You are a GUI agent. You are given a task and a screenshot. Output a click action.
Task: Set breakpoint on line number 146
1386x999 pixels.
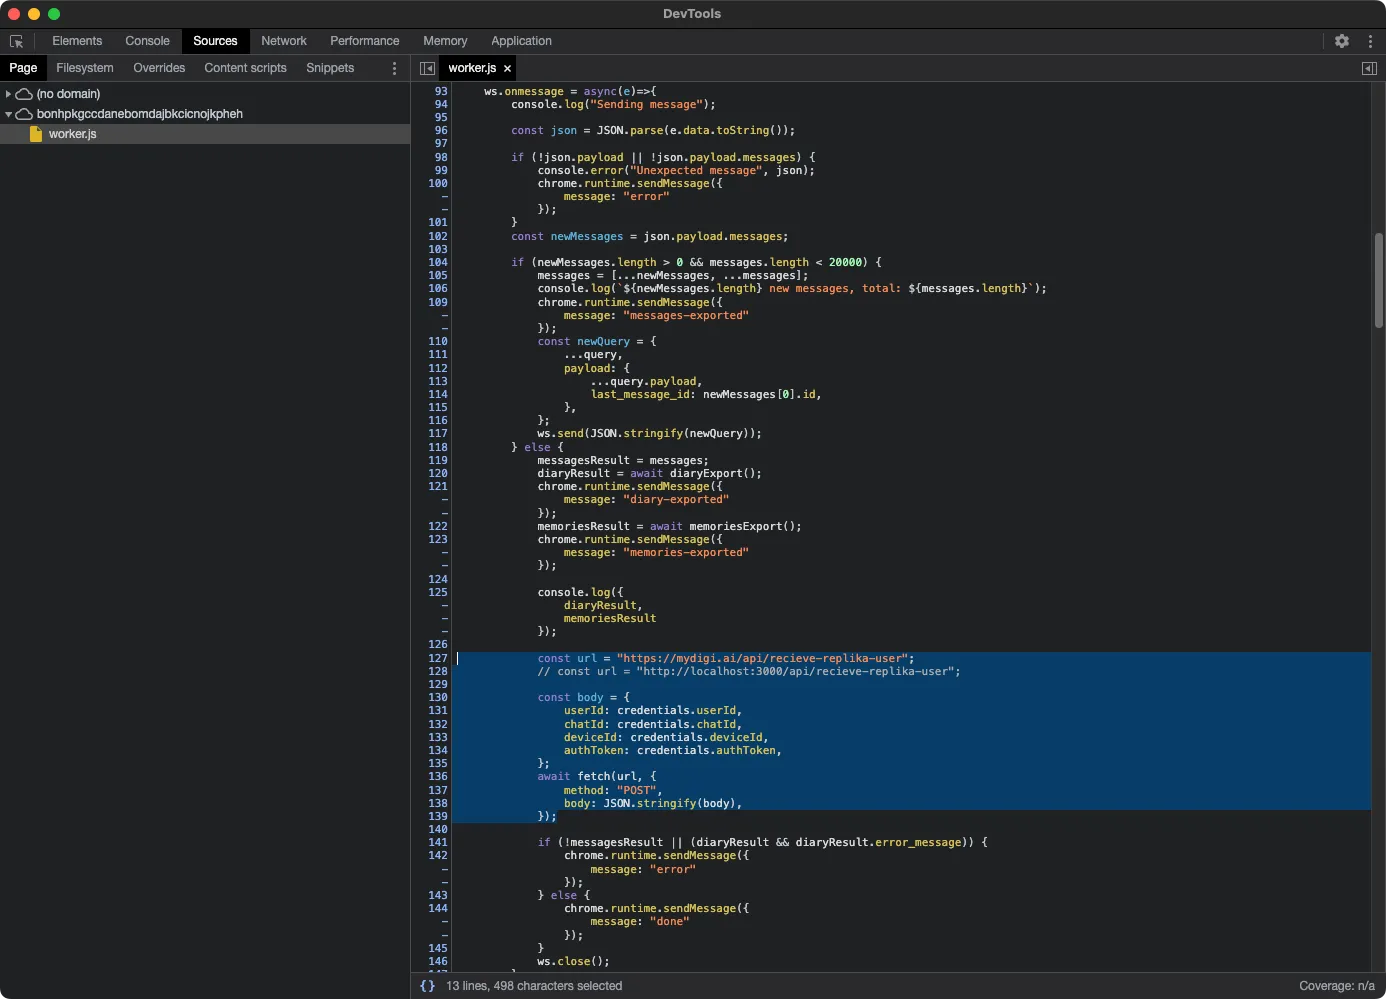coord(438,961)
